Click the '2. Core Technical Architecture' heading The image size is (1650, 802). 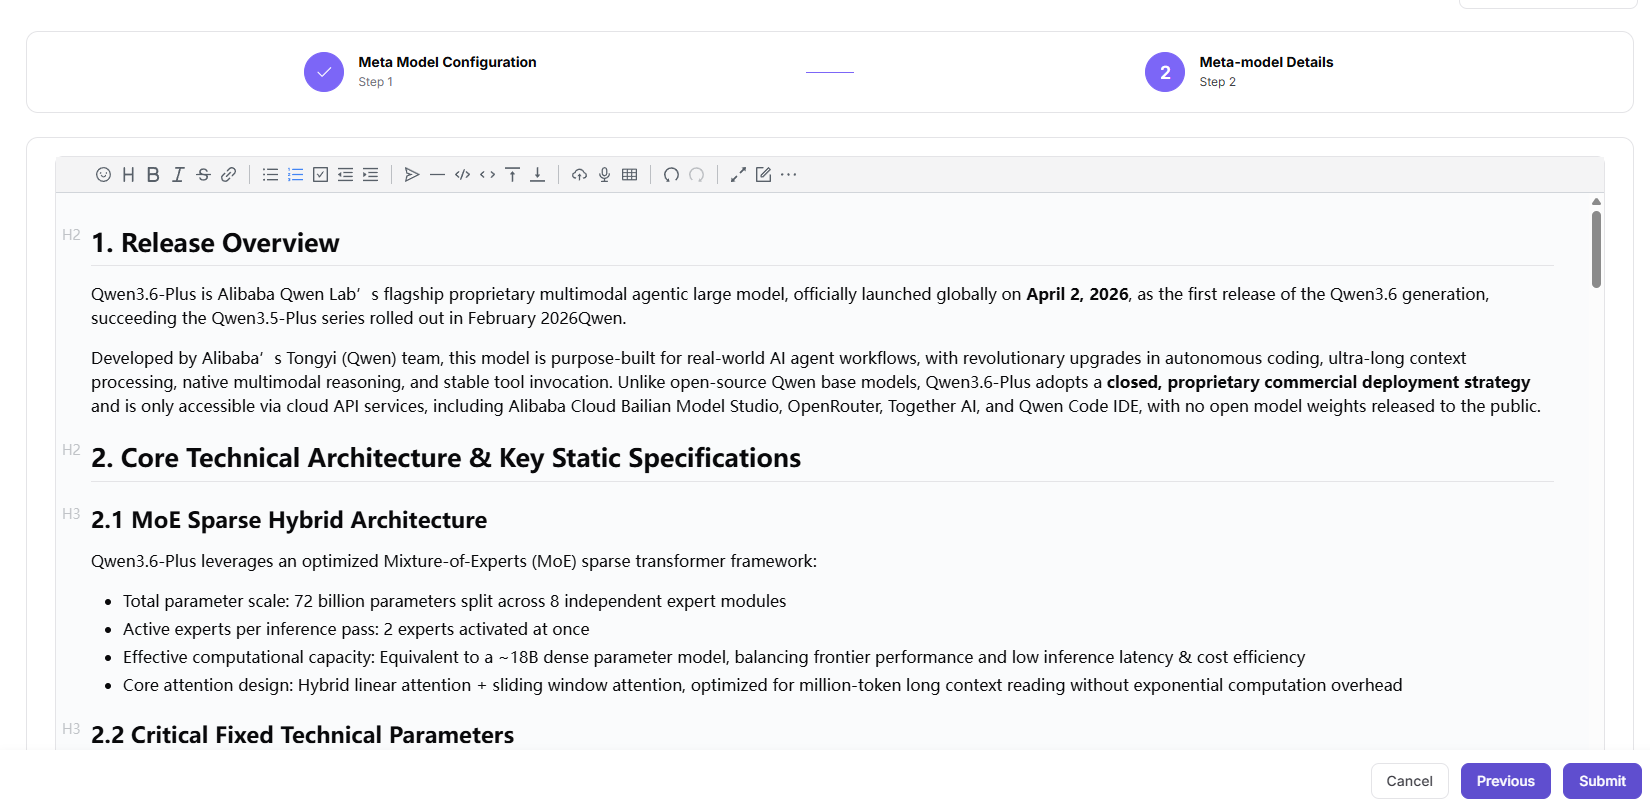pos(446,458)
